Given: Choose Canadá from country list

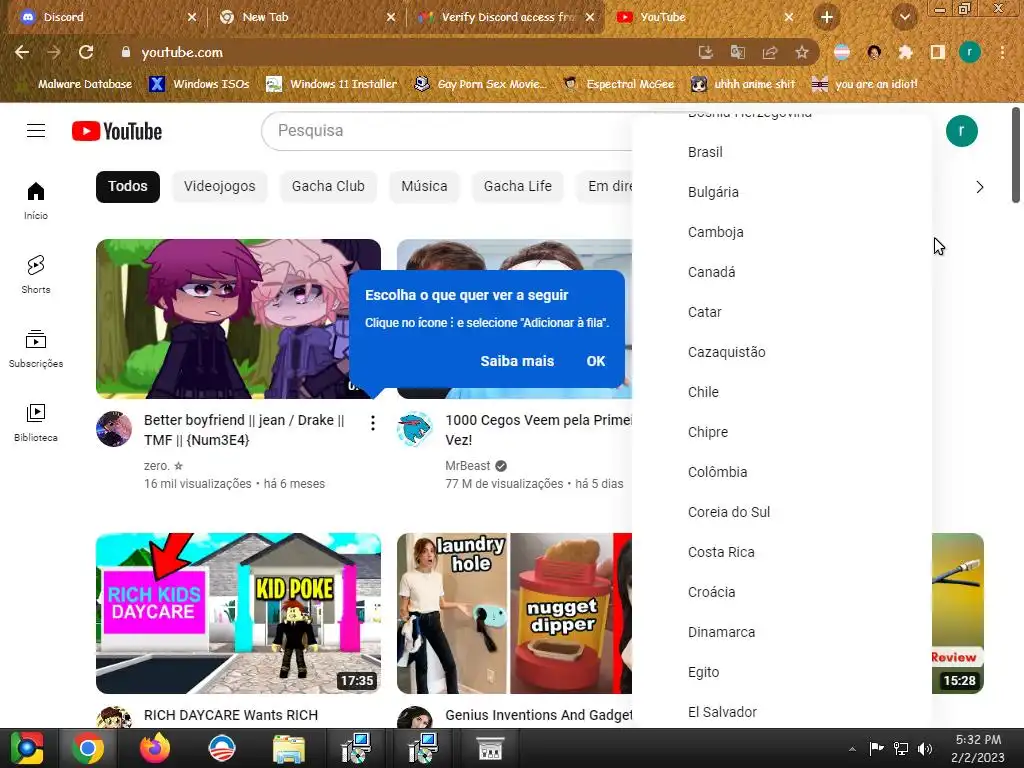Looking at the screenshot, I should (x=782, y=272).
